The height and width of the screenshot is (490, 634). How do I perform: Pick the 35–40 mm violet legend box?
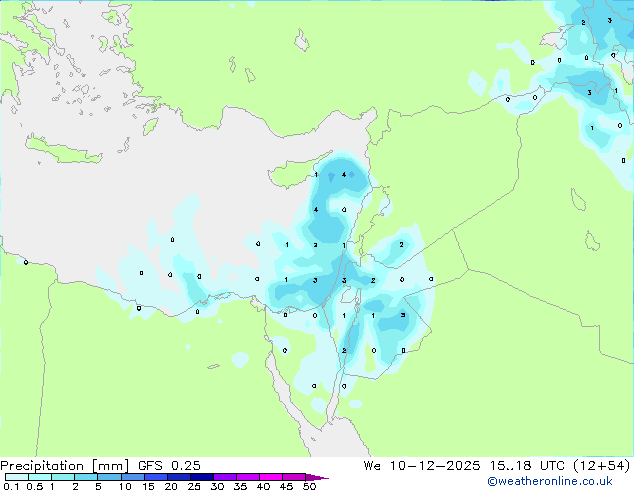(248, 477)
